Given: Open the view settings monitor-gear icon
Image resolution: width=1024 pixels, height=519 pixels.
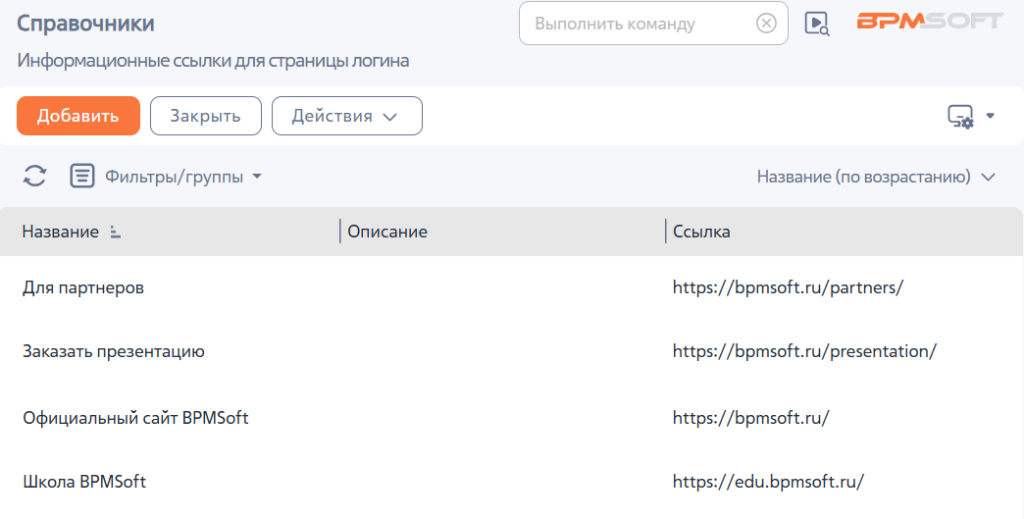Looking at the screenshot, I should click(x=961, y=116).
